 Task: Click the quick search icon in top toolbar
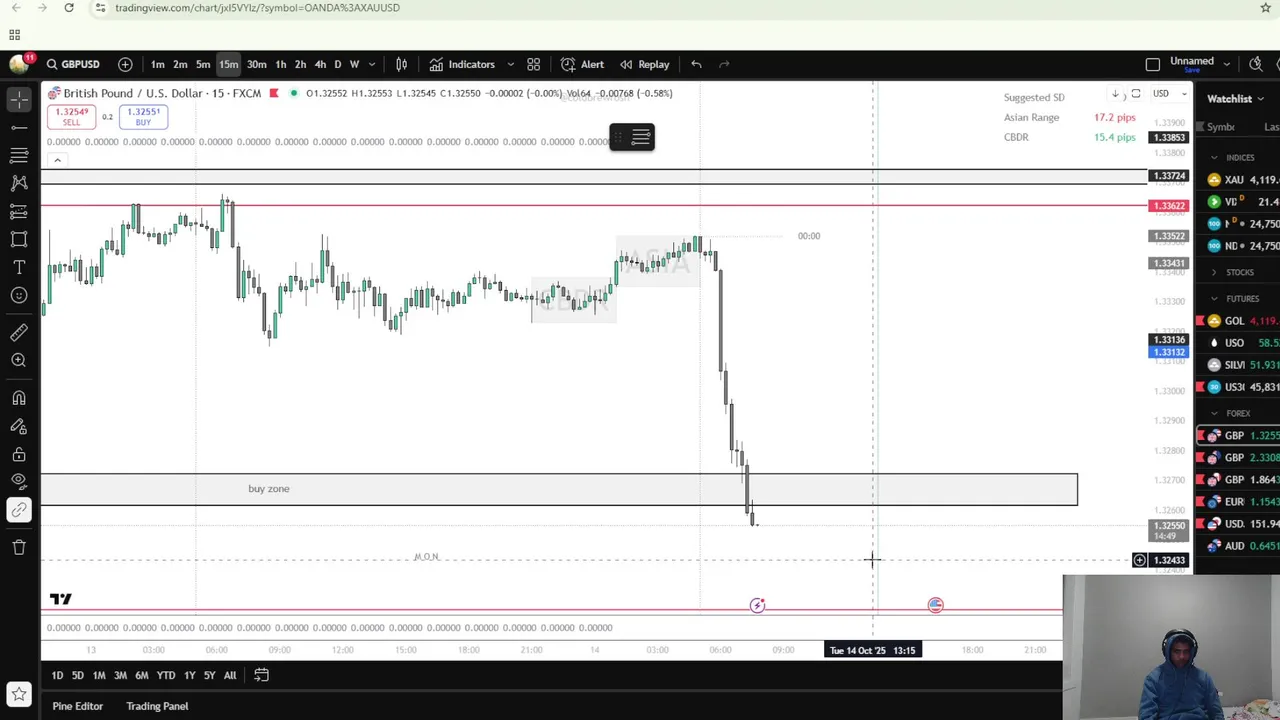tap(1256, 64)
